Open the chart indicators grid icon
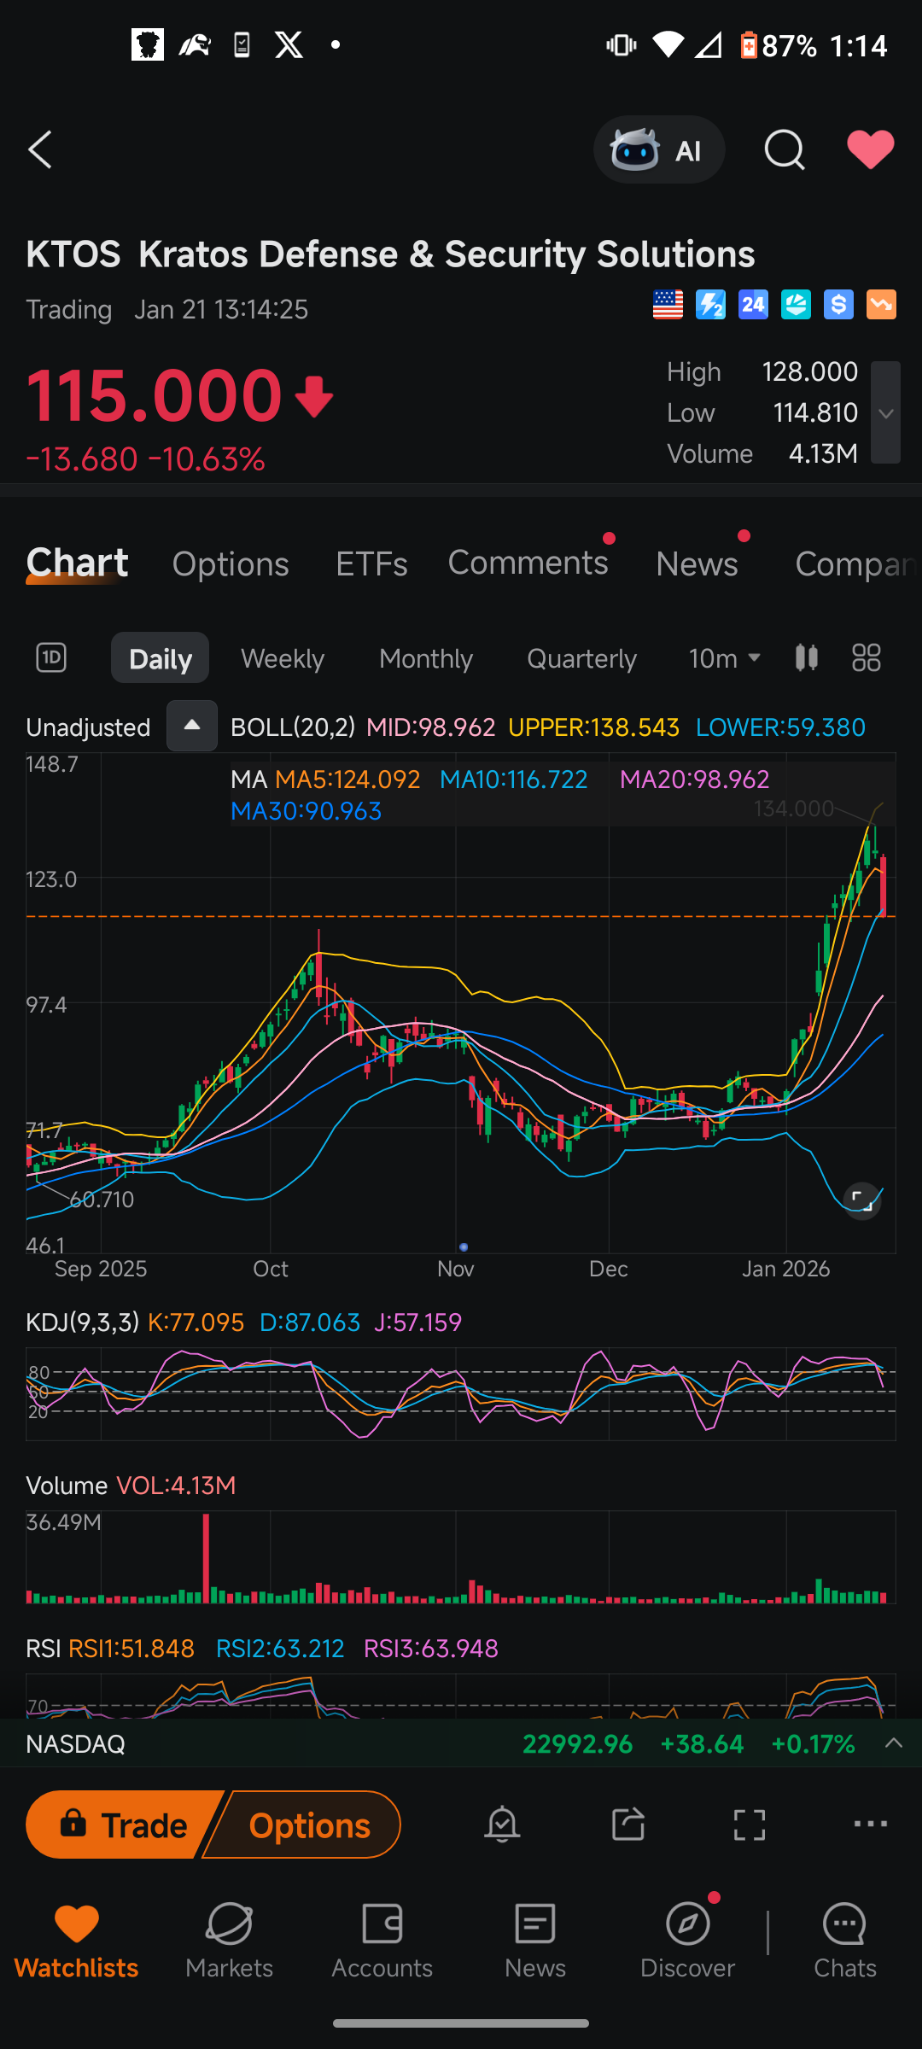The width and height of the screenshot is (922, 2049). [866, 658]
